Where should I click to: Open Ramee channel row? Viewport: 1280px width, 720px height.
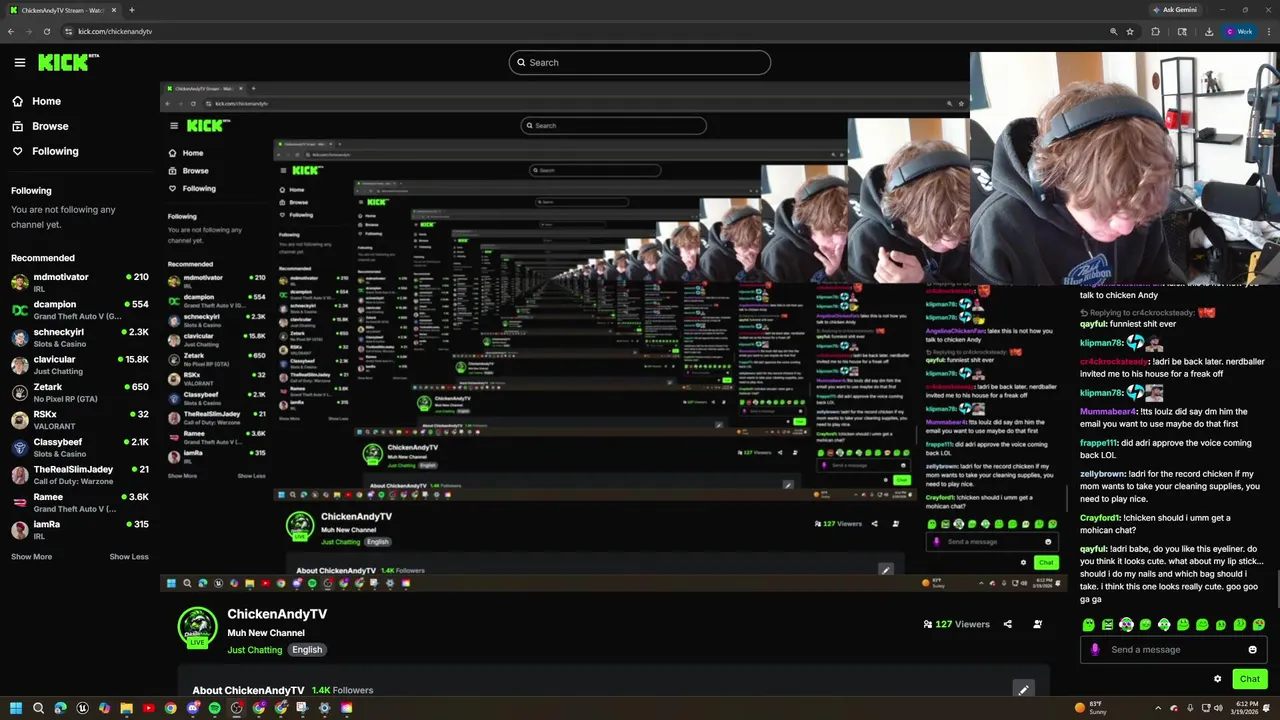click(x=80, y=502)
